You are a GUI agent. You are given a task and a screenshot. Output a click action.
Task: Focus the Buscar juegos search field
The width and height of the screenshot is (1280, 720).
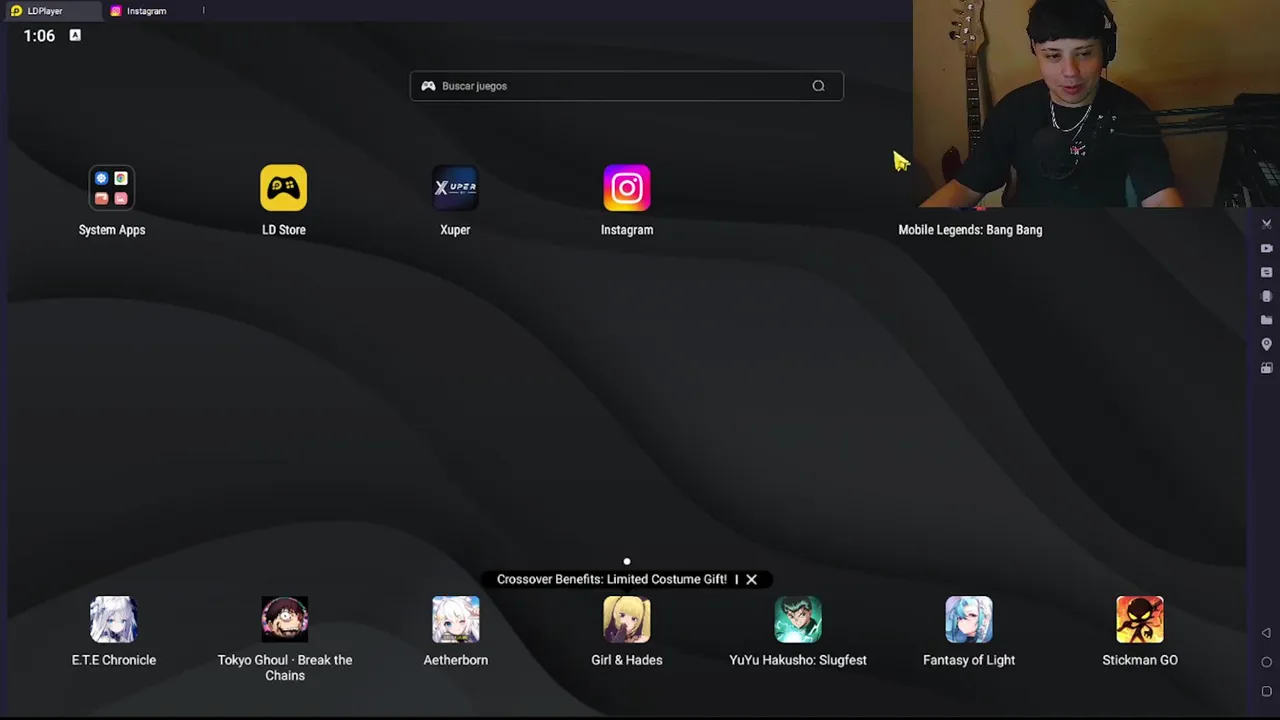(627, 86)
